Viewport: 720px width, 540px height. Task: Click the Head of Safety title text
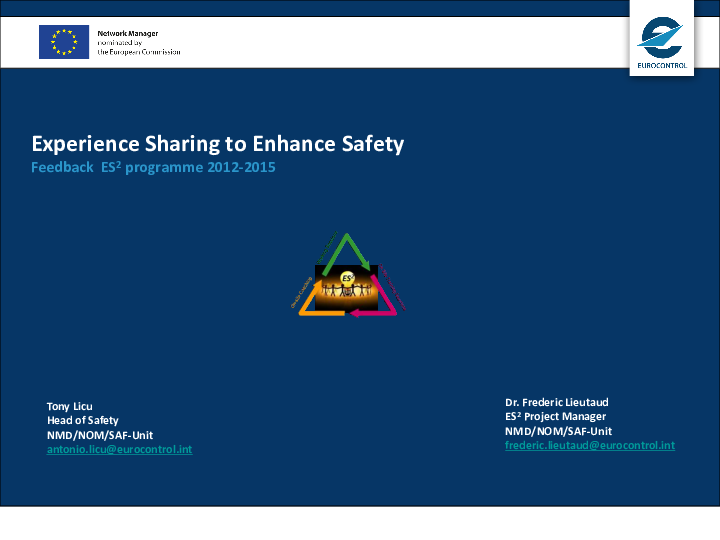click(x=82, y=421)
